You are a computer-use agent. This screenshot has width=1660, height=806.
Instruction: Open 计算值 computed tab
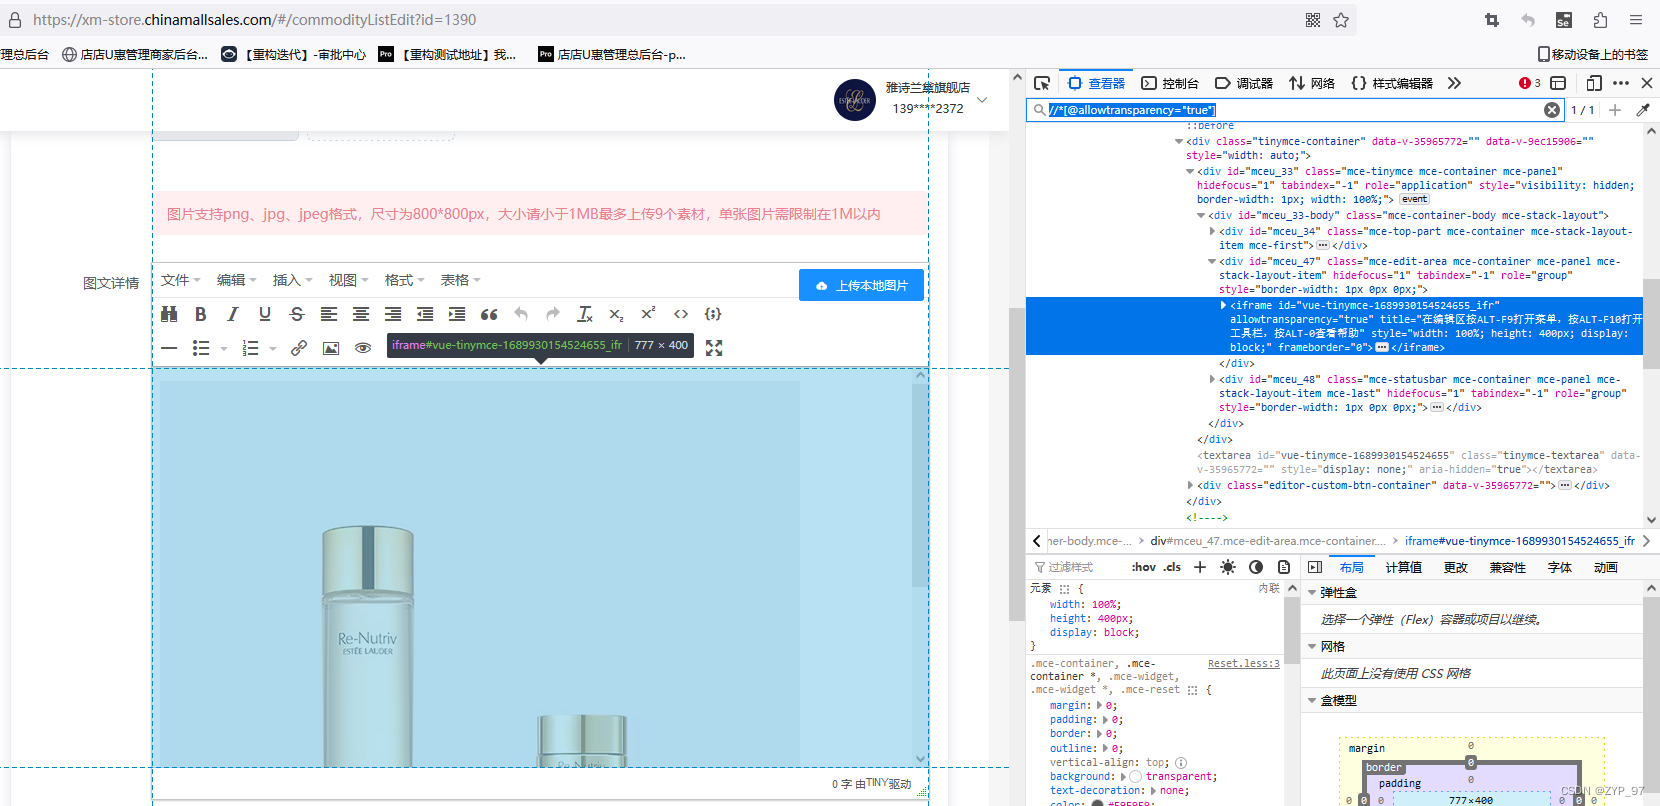click(1404, 567)
